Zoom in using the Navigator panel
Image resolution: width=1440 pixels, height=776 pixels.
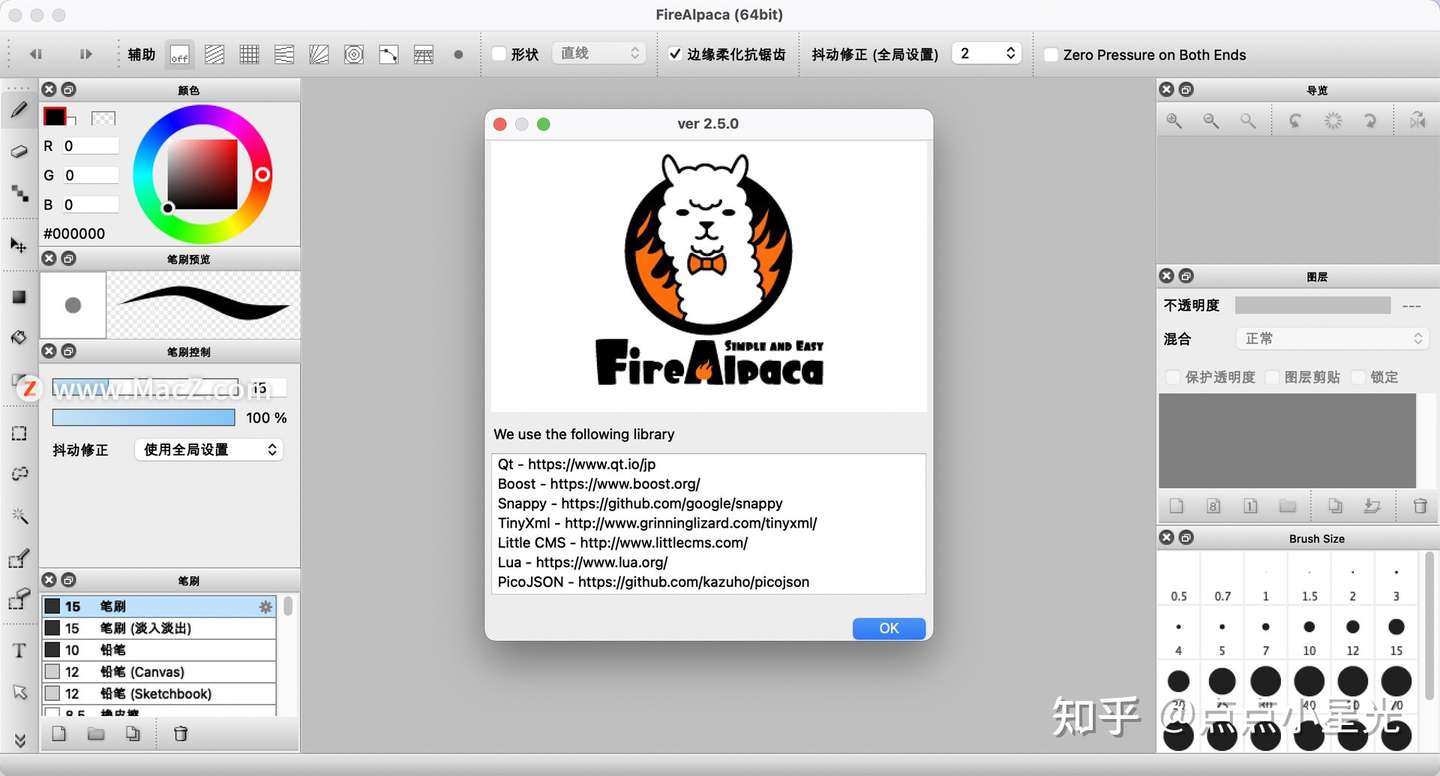point(1174,120)
